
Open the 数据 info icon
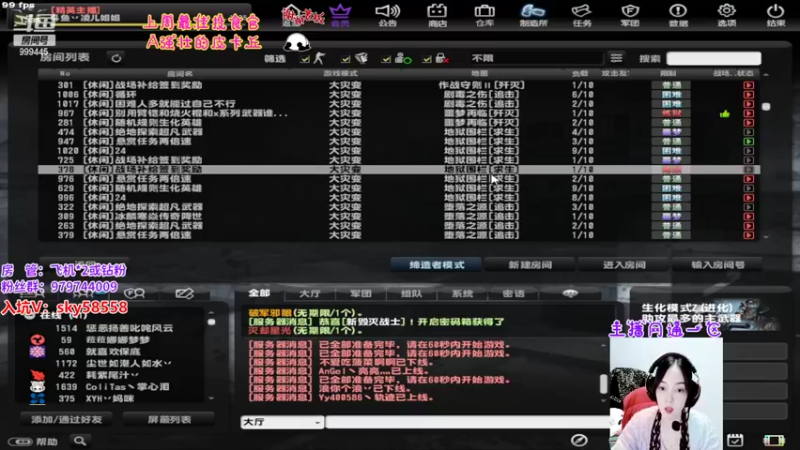click(678, 14)
